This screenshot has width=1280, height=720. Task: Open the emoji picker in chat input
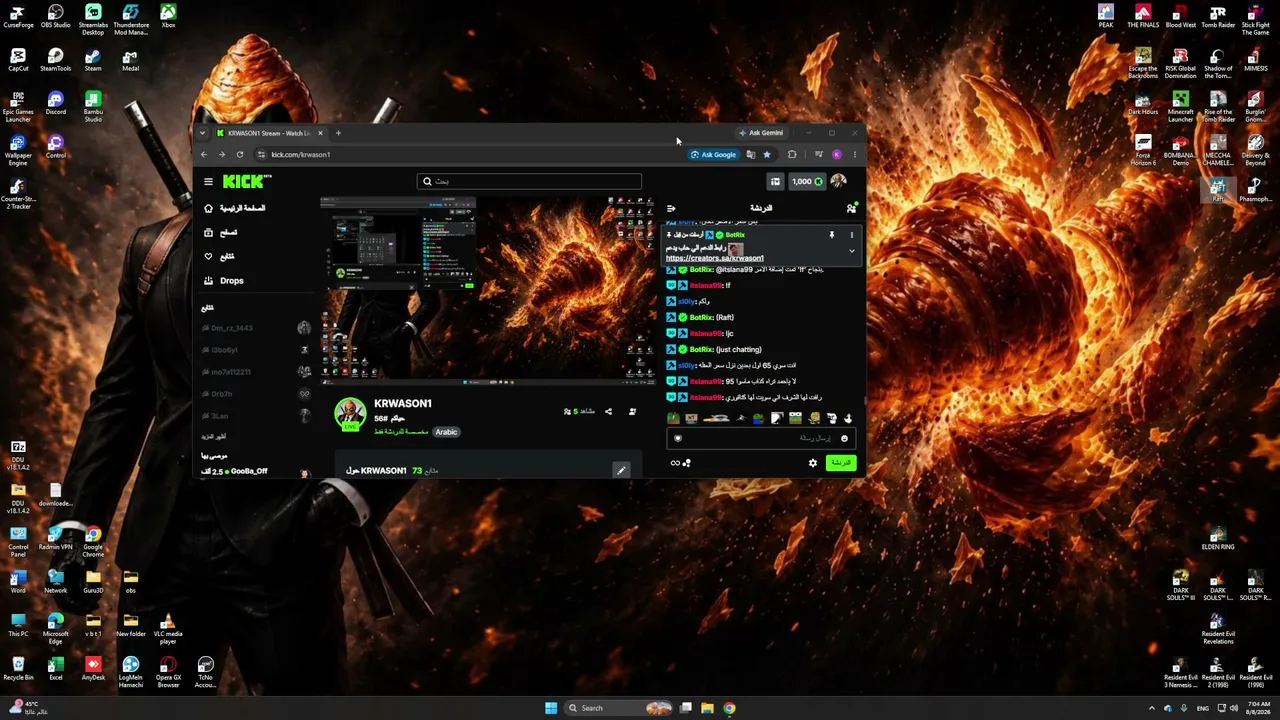(x=844, y=438)
